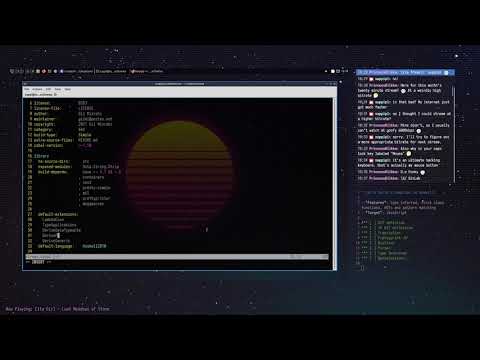Open the Actions menu in the terminal window
The width and height of the screenshot is (480, 360).
pos(37,89)
